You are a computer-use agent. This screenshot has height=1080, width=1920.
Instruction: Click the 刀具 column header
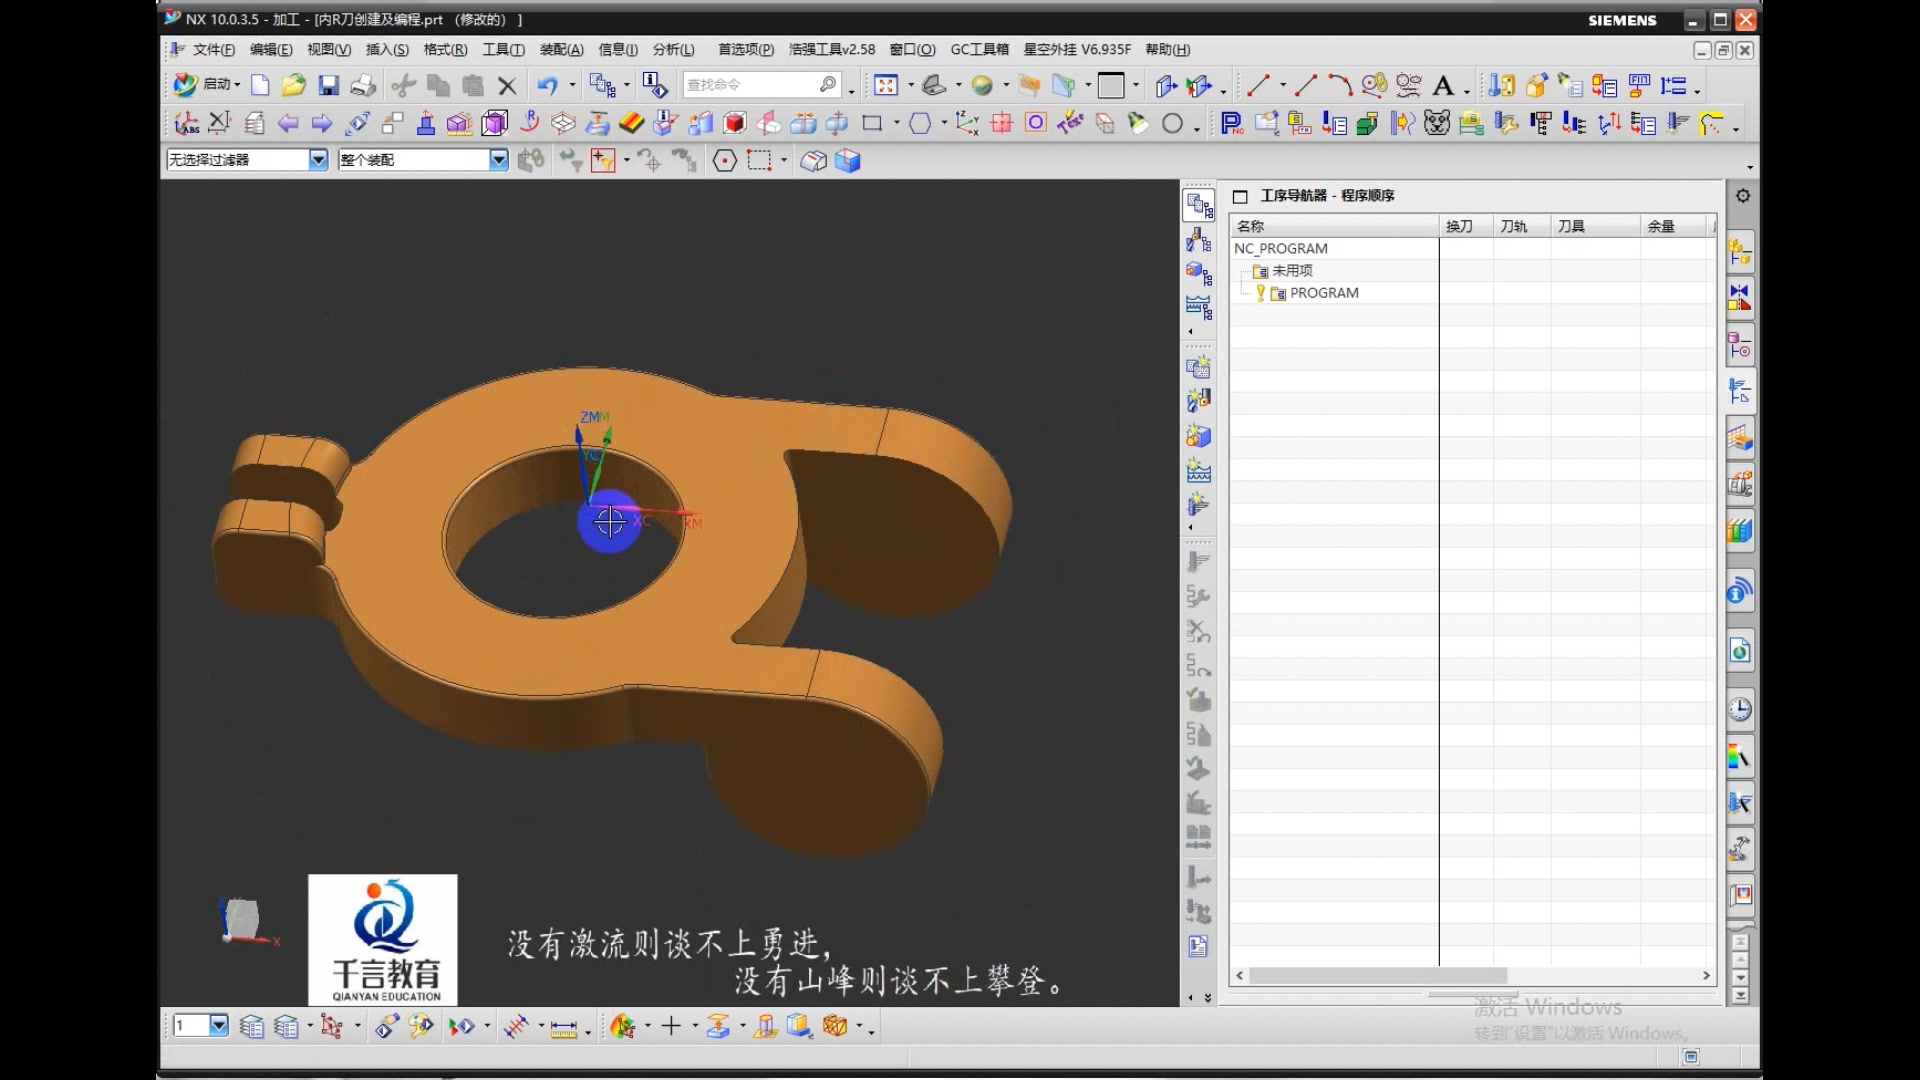click(x=1571, y=226)
